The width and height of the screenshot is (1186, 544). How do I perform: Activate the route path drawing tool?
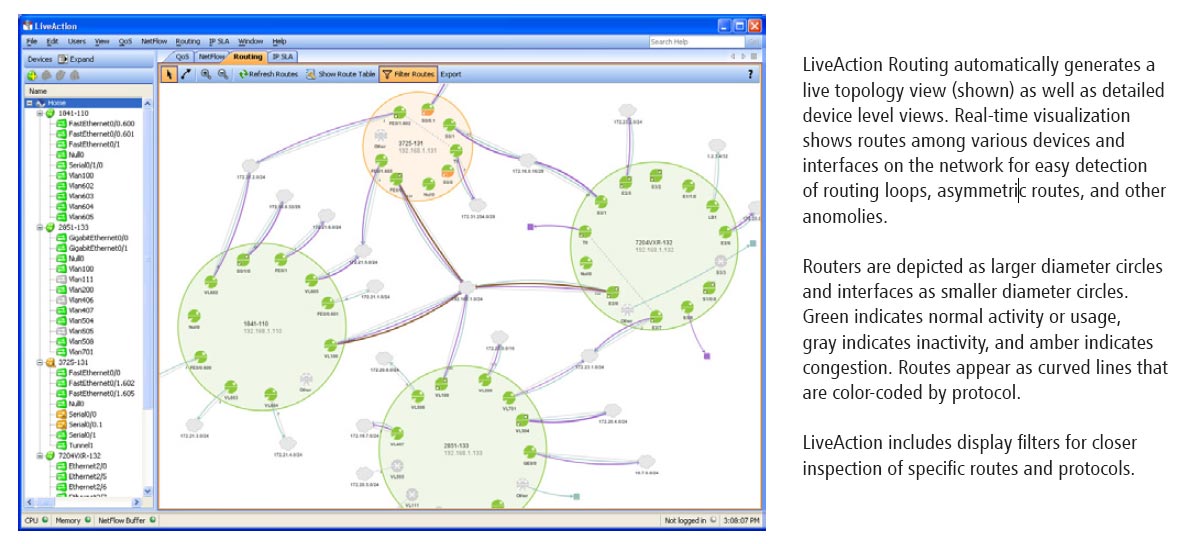(x=186, y=74)
